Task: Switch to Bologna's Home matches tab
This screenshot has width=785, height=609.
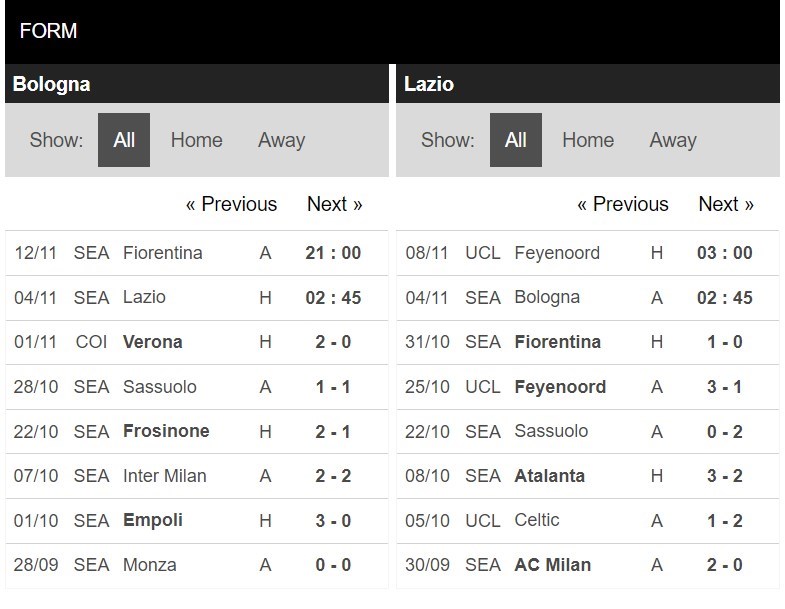Action: tap(196, 140)
